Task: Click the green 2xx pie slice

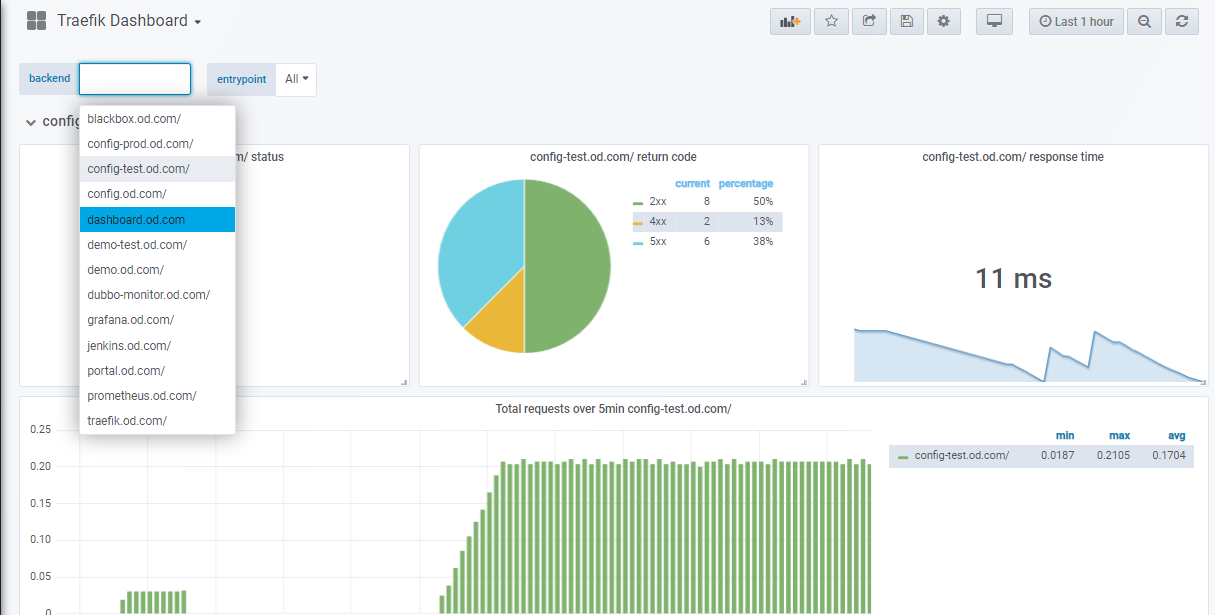Action: point(570,265)
